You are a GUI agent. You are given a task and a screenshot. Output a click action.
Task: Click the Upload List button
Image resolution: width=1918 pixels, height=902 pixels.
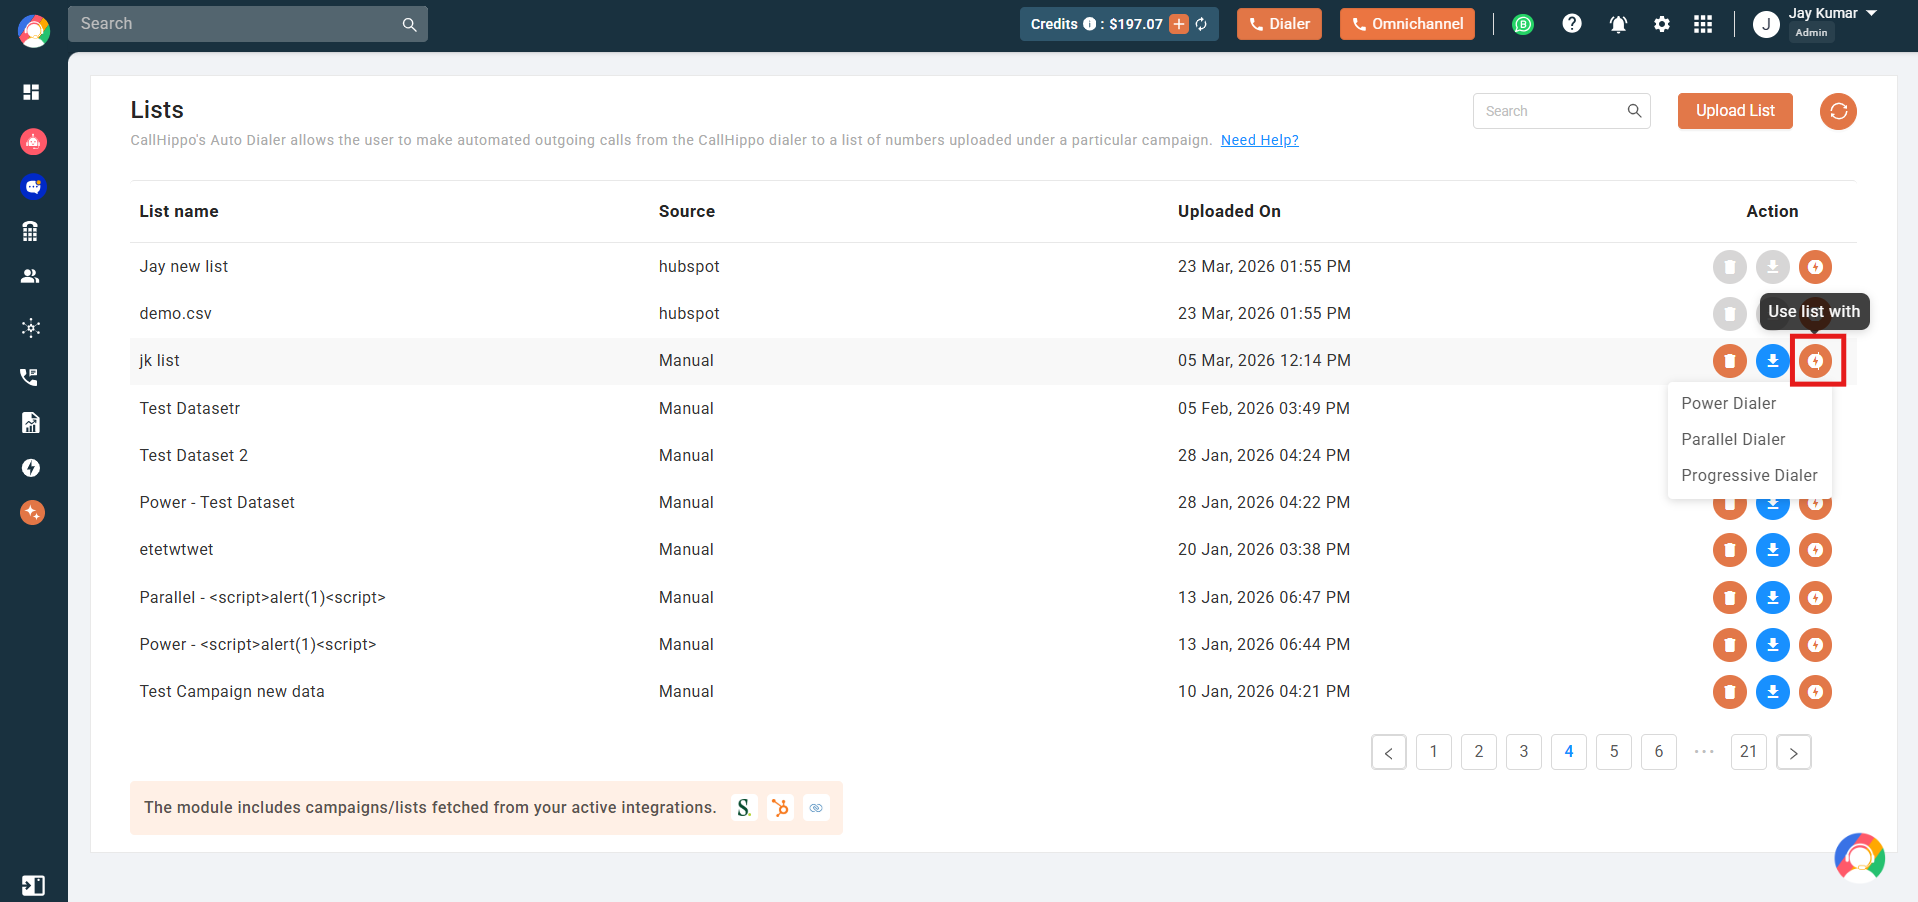(1735, 111)
